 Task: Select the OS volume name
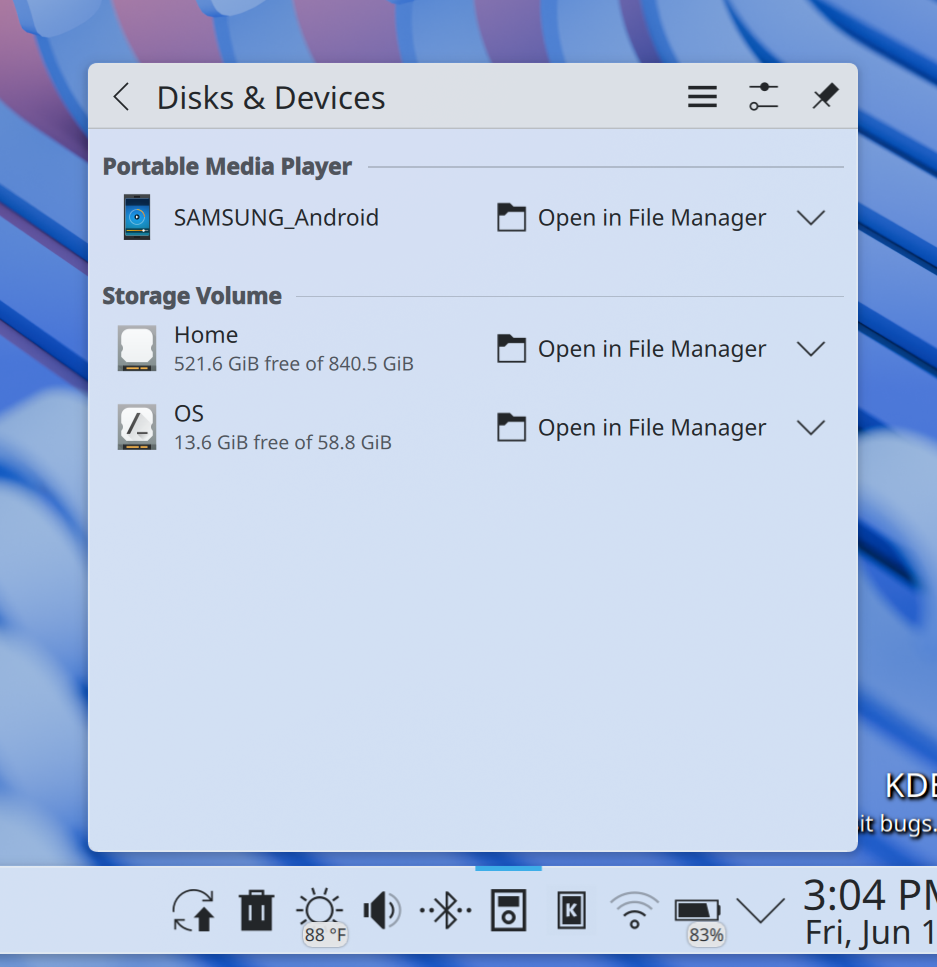pos(189,413)
